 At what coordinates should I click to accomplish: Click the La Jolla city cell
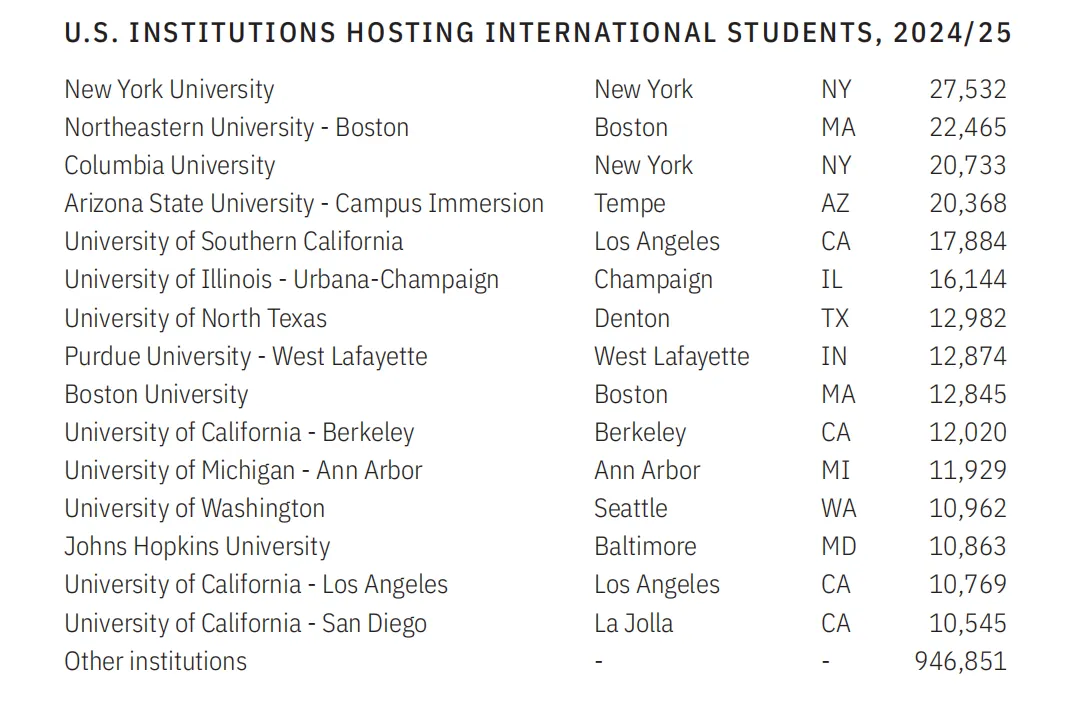coord(633,623)
